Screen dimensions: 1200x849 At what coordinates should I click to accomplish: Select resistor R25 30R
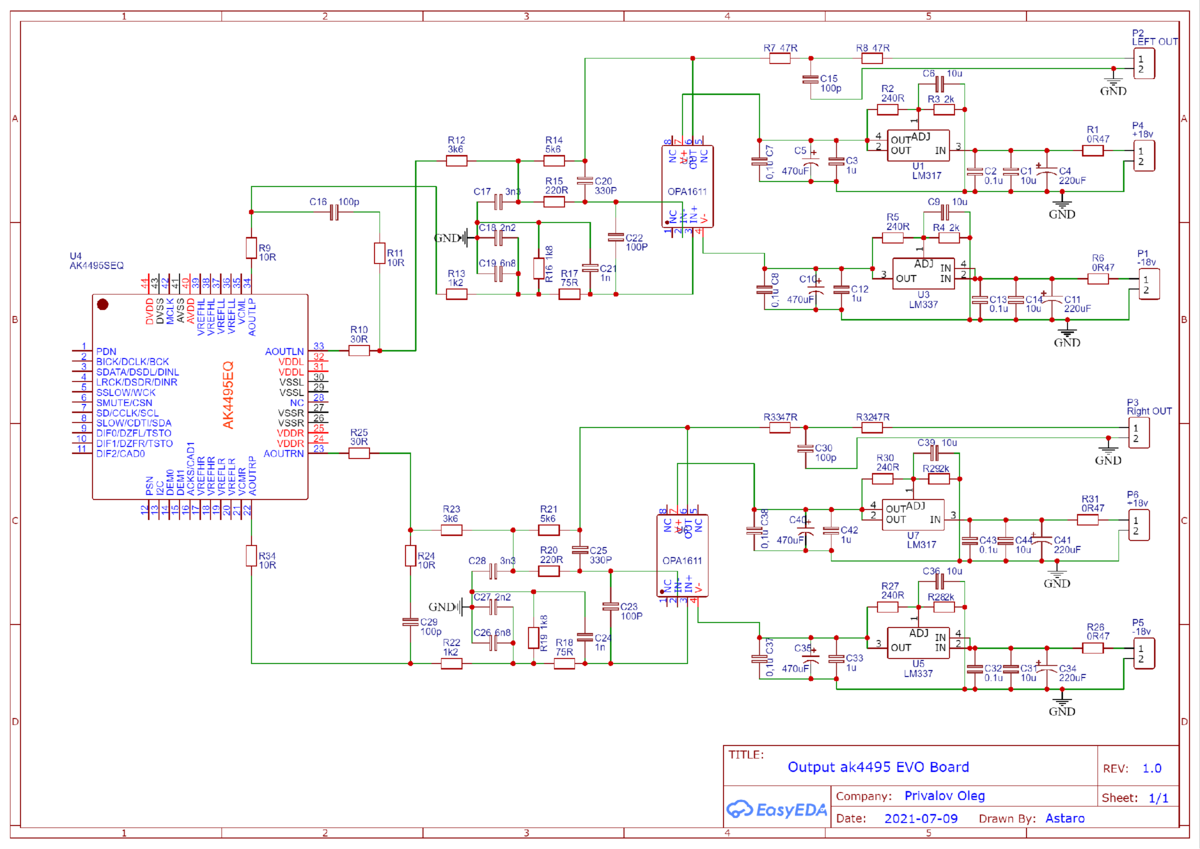point(358,453)
